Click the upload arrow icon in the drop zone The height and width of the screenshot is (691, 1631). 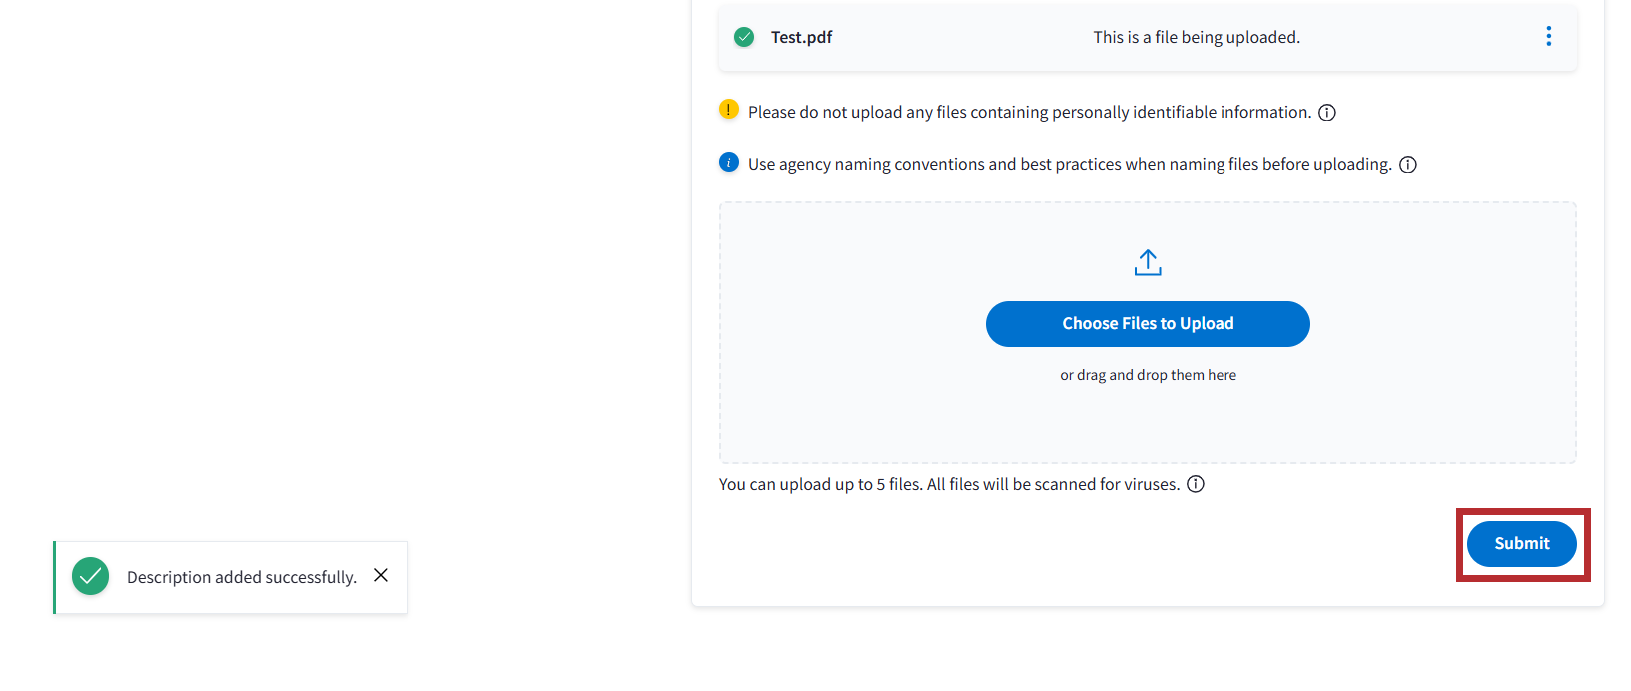pos(1148,262)
